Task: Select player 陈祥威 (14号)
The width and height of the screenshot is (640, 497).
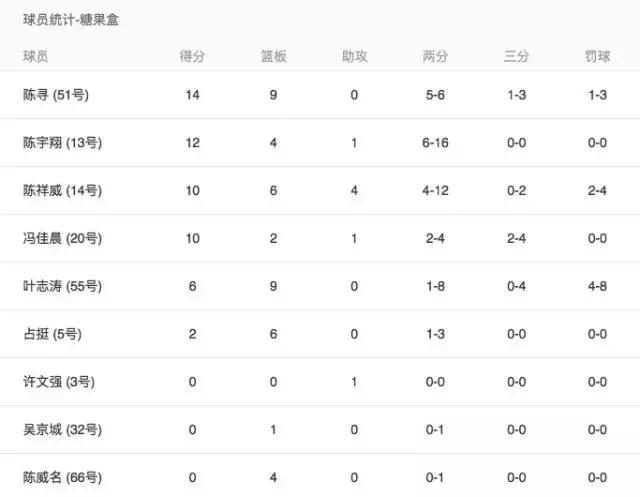Action: click(62, 191)
